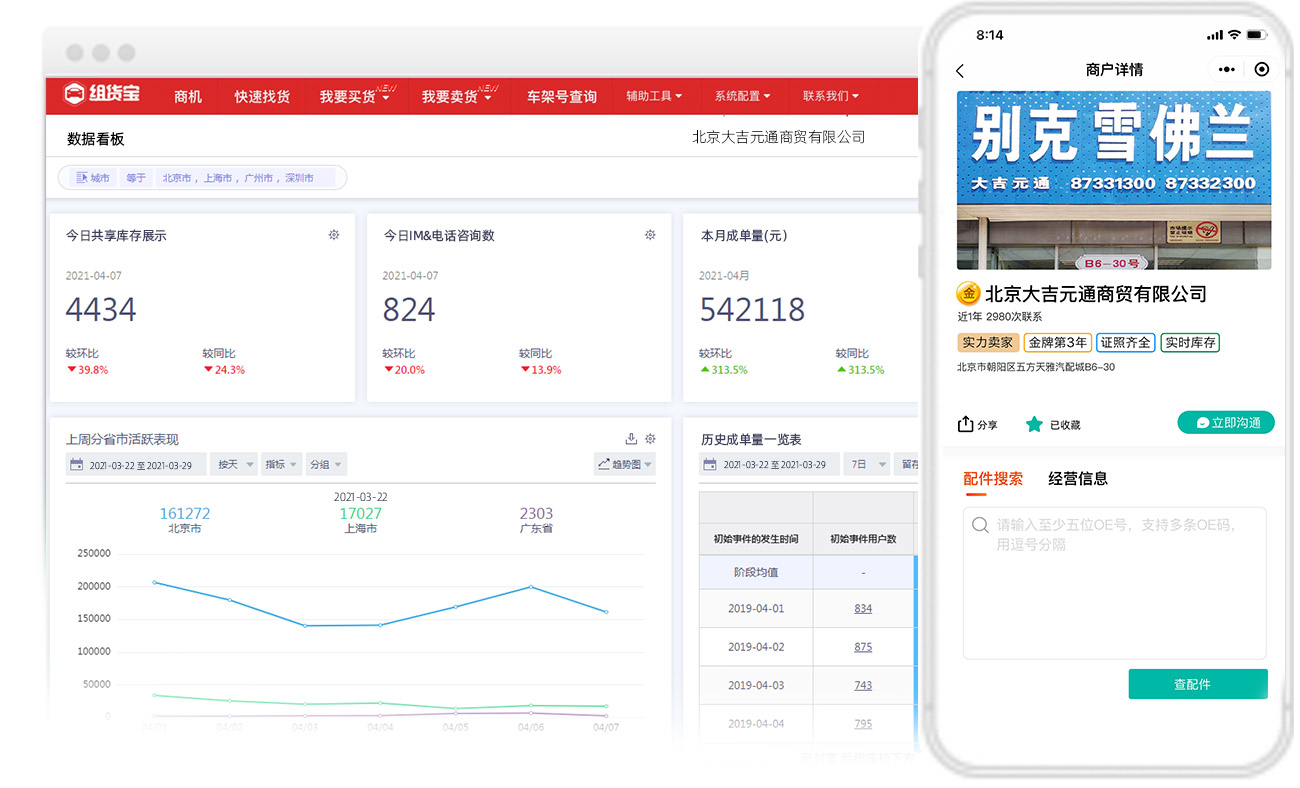
Task: Click the 实时库存 tag
Action: point(1190,342)
